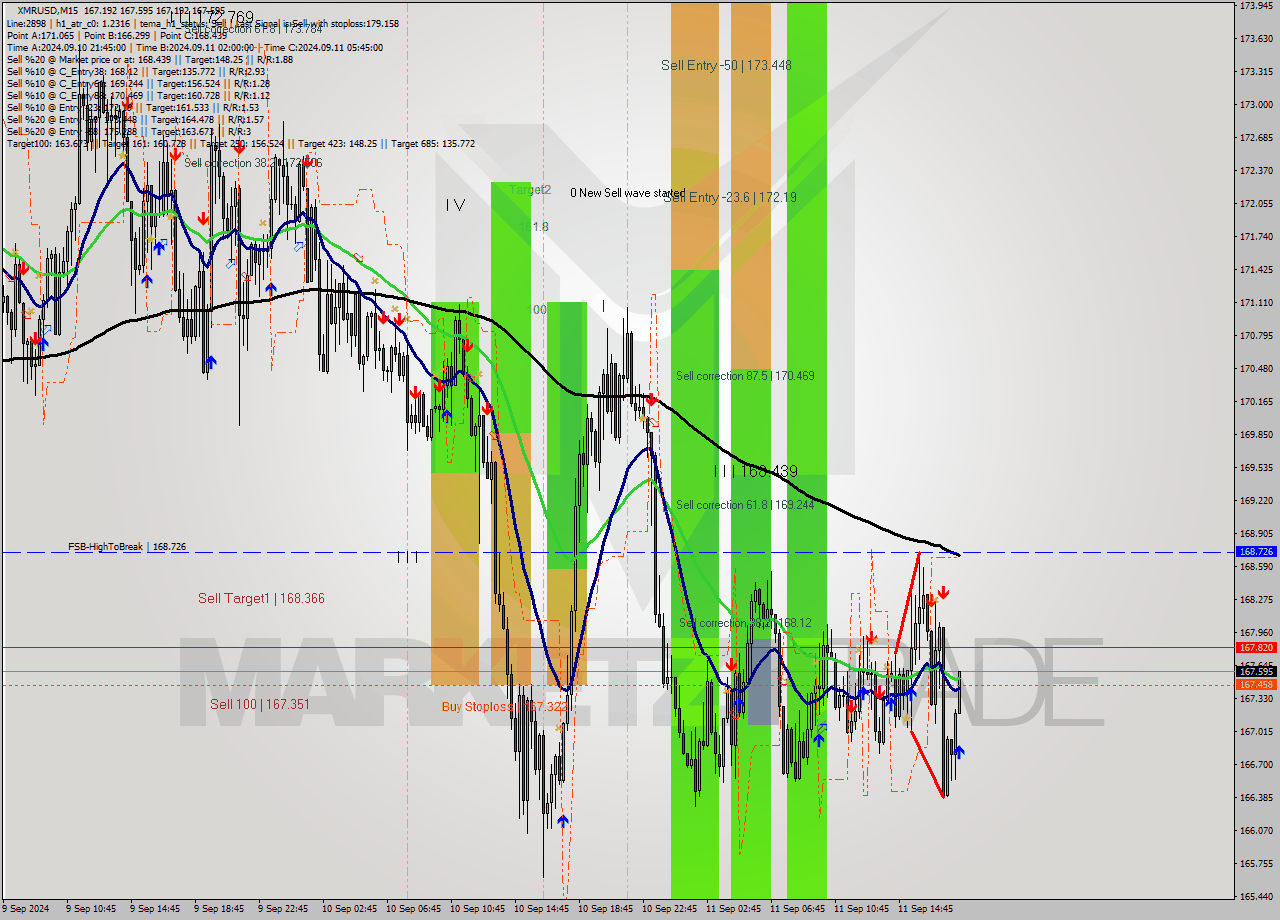Click the red 167.820 price tag on axis

(x=1256, y=647)
